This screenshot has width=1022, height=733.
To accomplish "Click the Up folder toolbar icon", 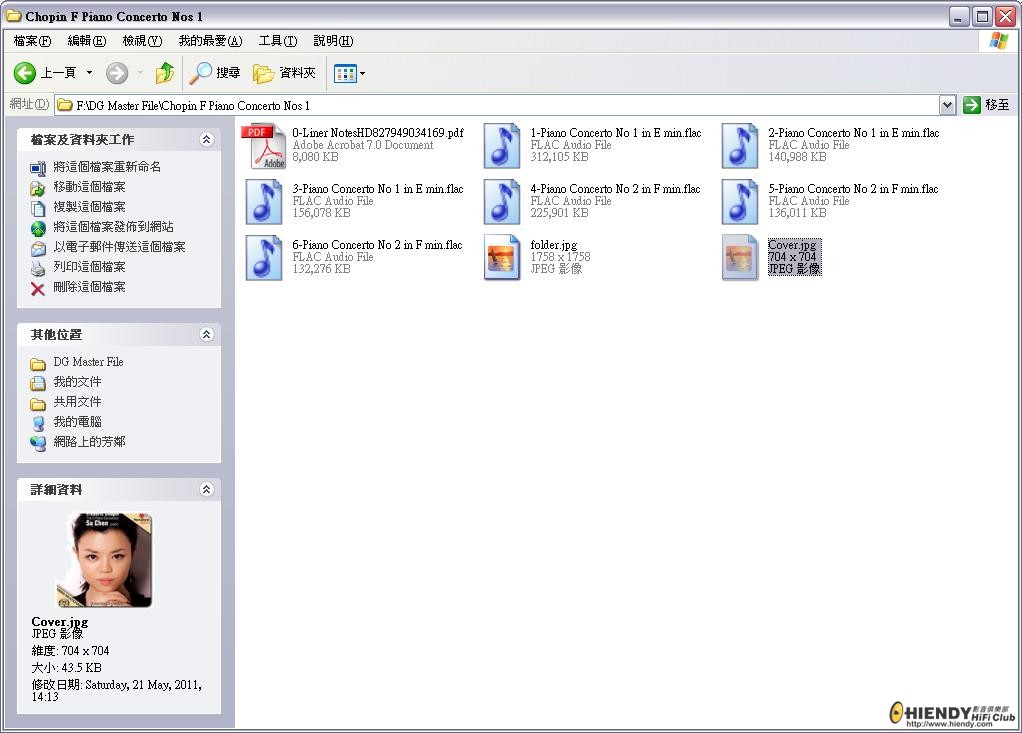I will [x=165, y=73].
